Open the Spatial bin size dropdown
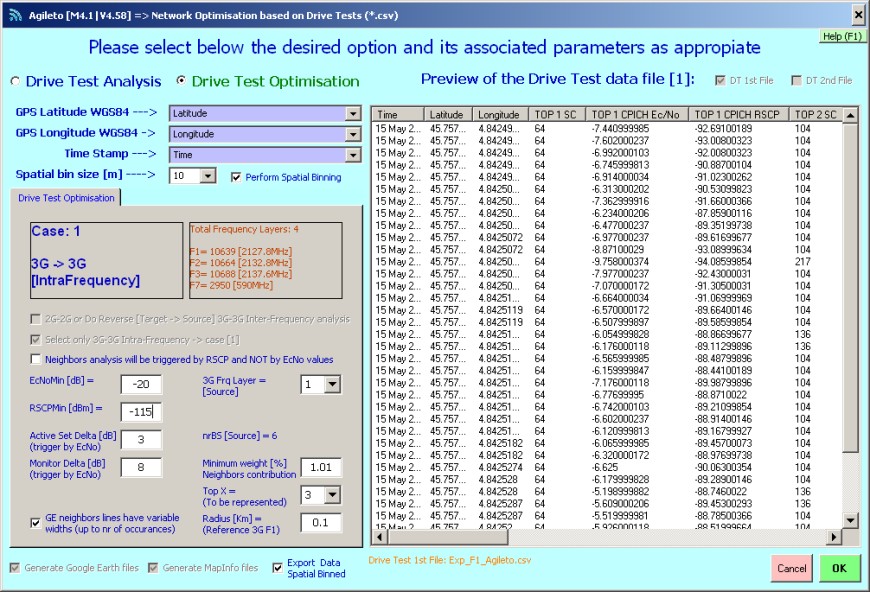Screen dimensions: 870x592 click(207, 176)
